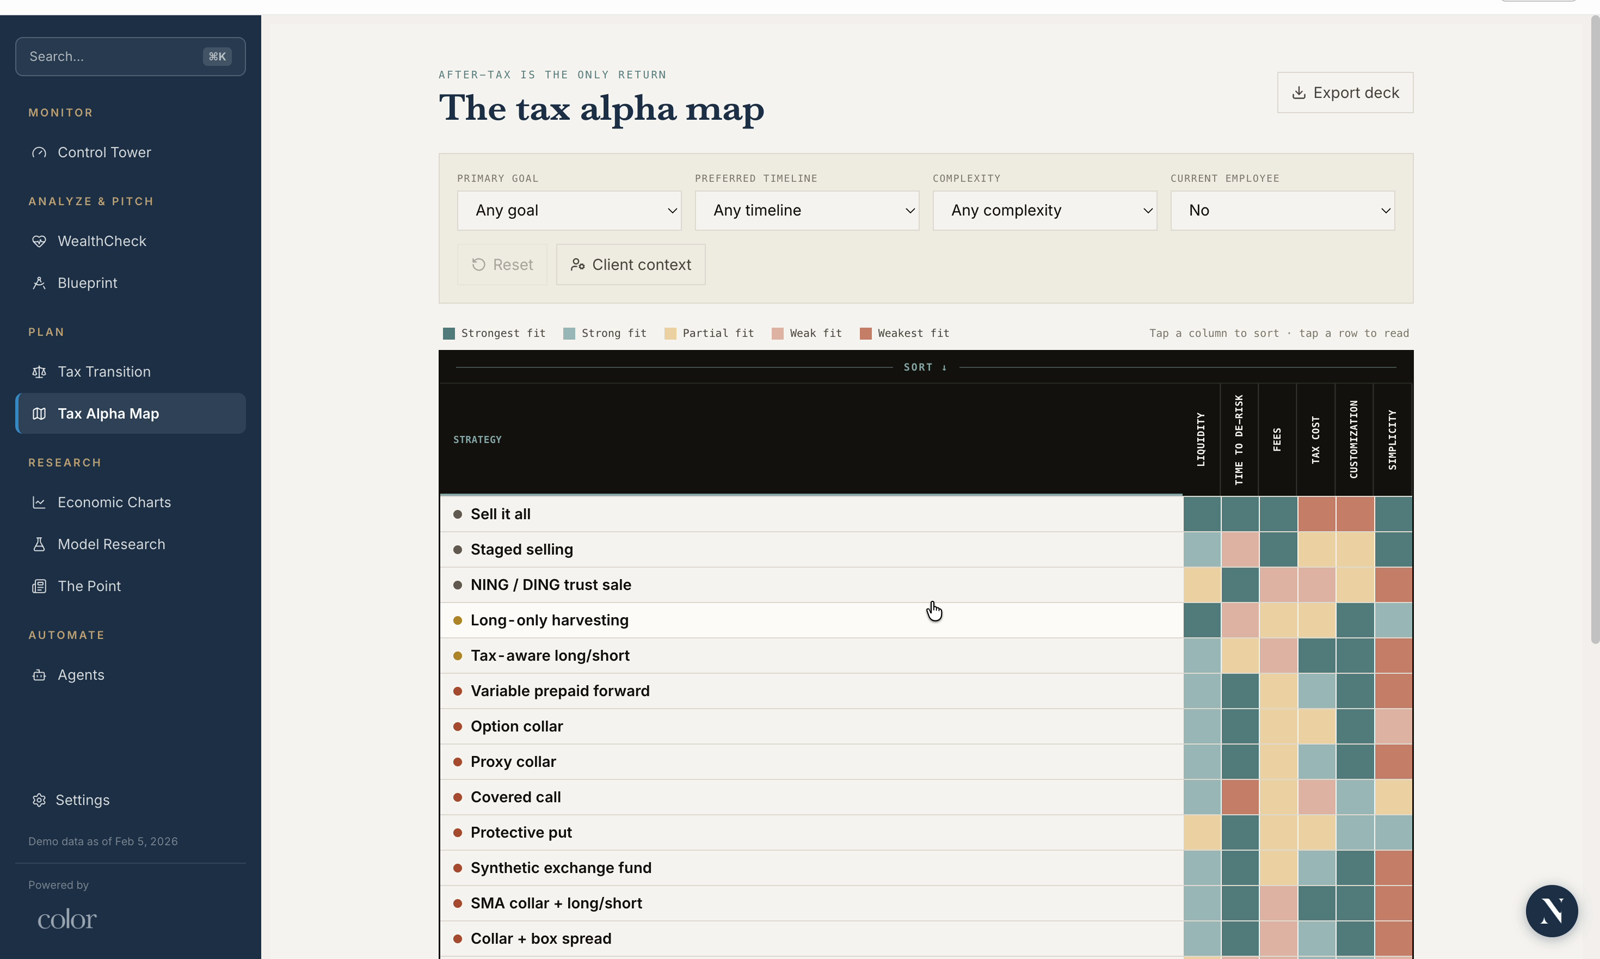Open the Model Research page
The height and width of the screenshot is (959, 1600).
point(131,545)
